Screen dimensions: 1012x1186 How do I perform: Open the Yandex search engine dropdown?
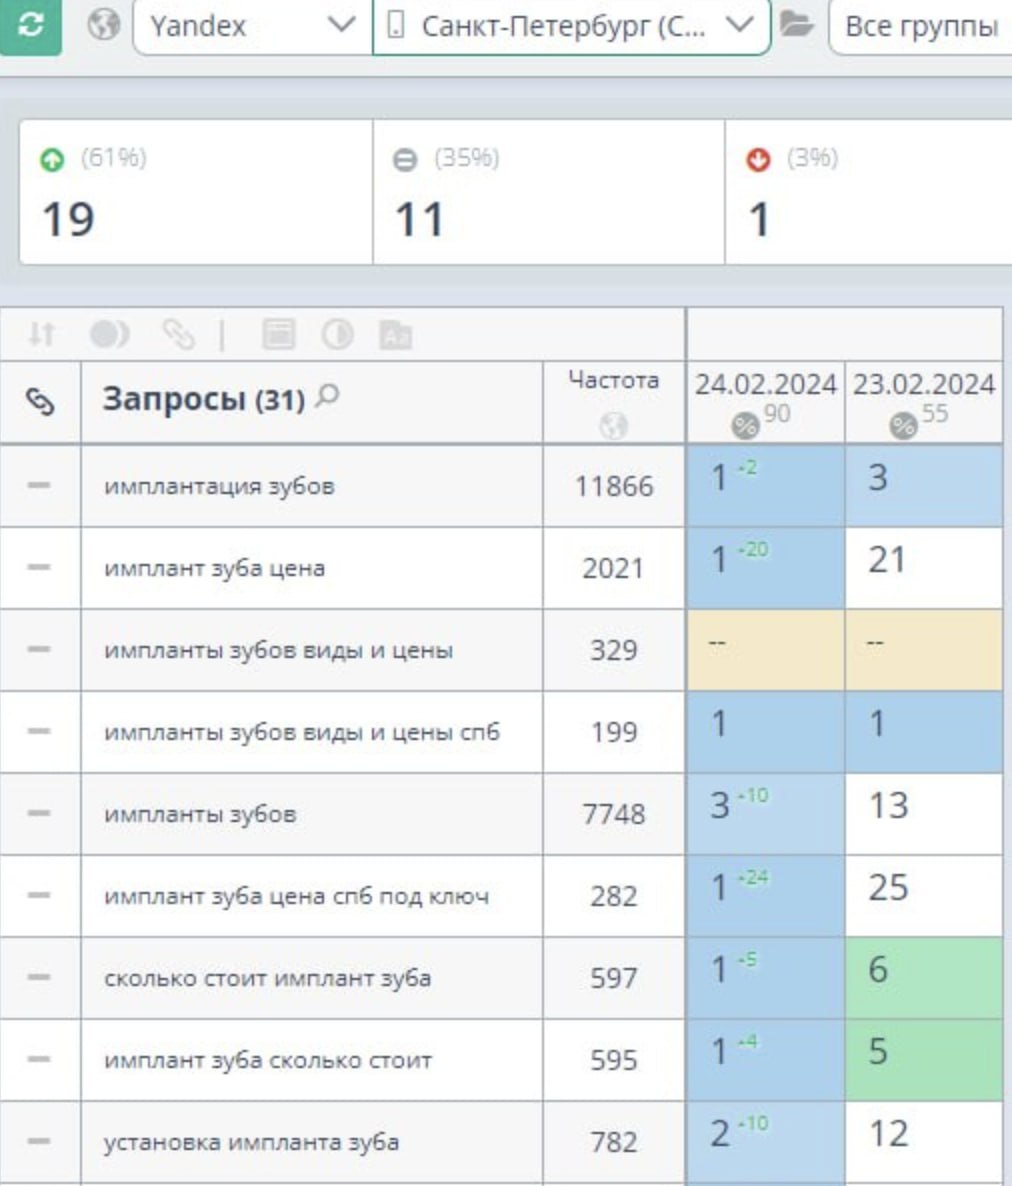tap(253, 26)
